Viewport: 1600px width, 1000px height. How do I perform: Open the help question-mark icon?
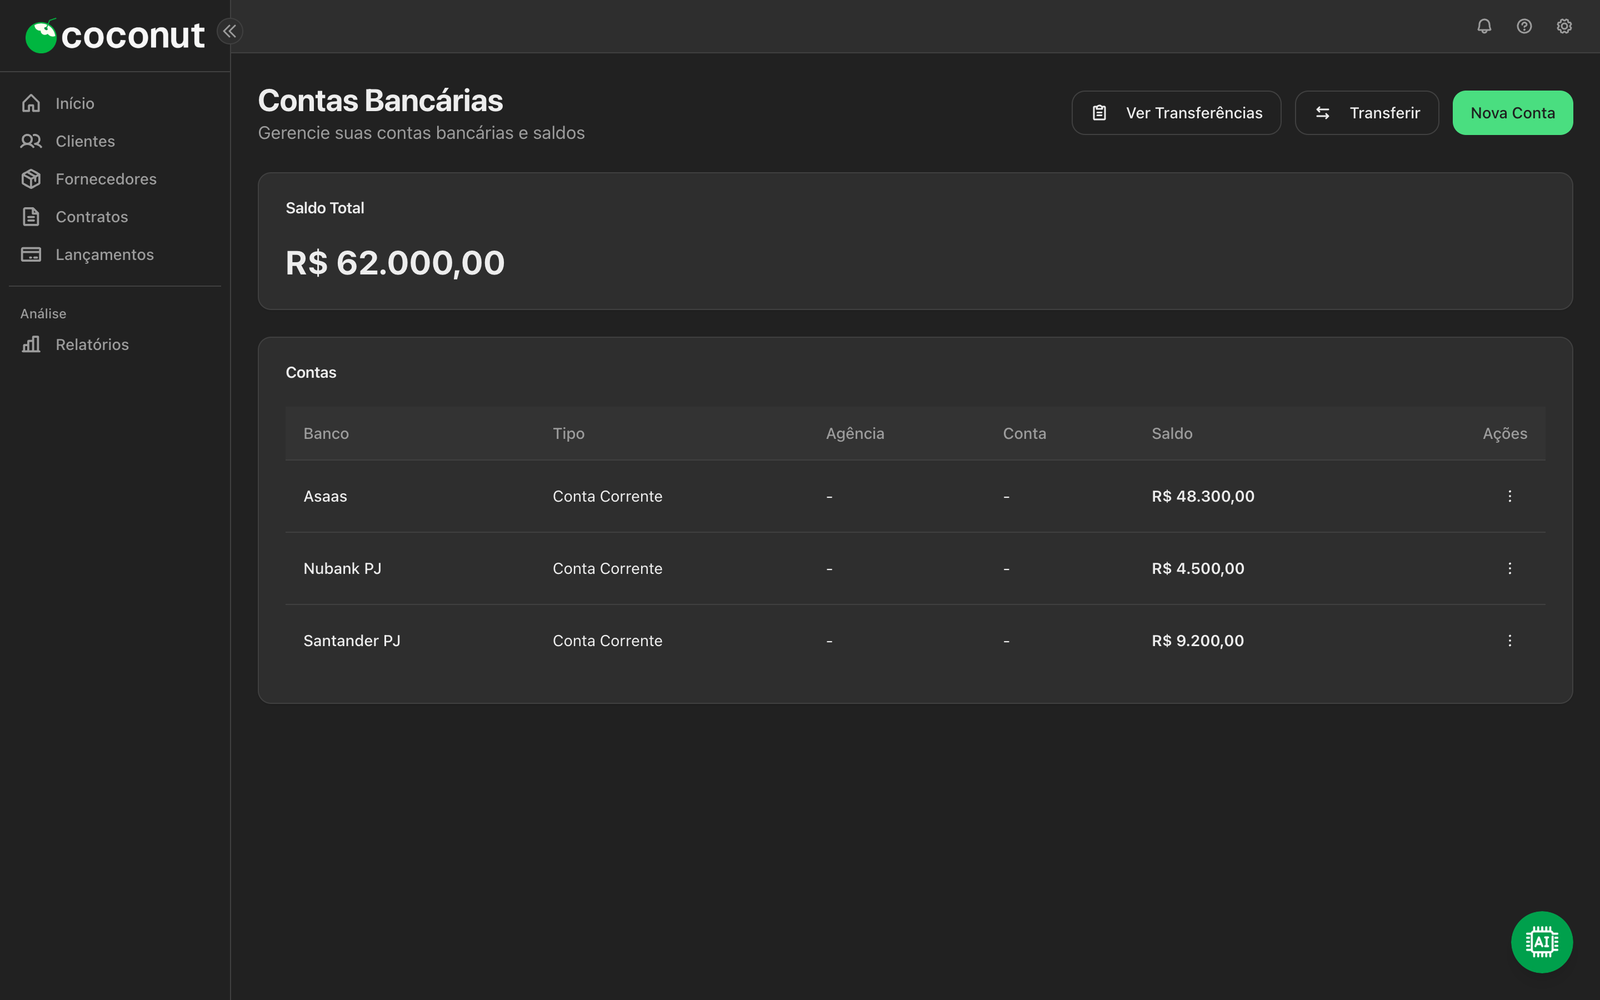tap(1524, 26)
